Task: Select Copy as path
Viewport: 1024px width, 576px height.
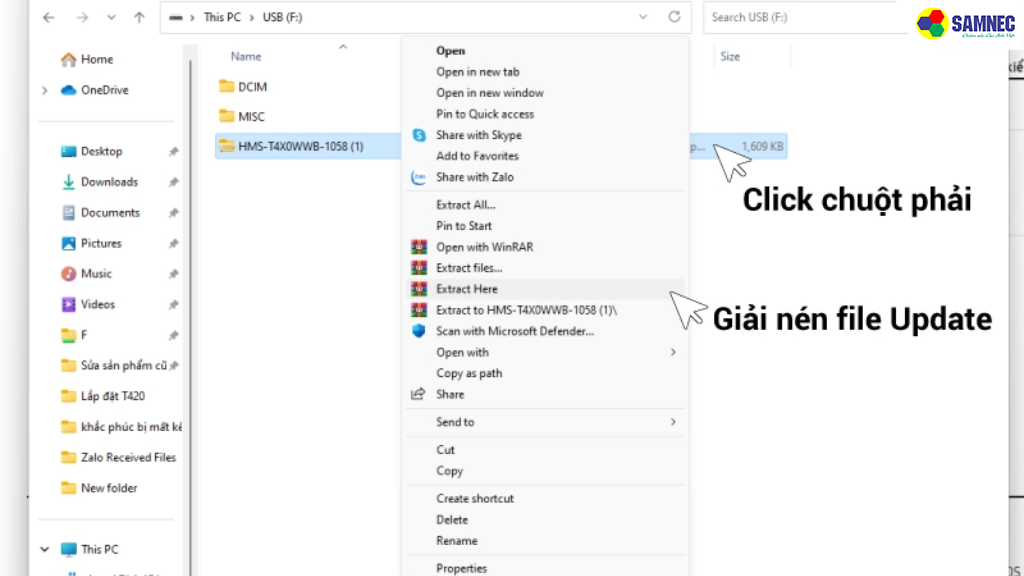Action: tap(469, 373)
